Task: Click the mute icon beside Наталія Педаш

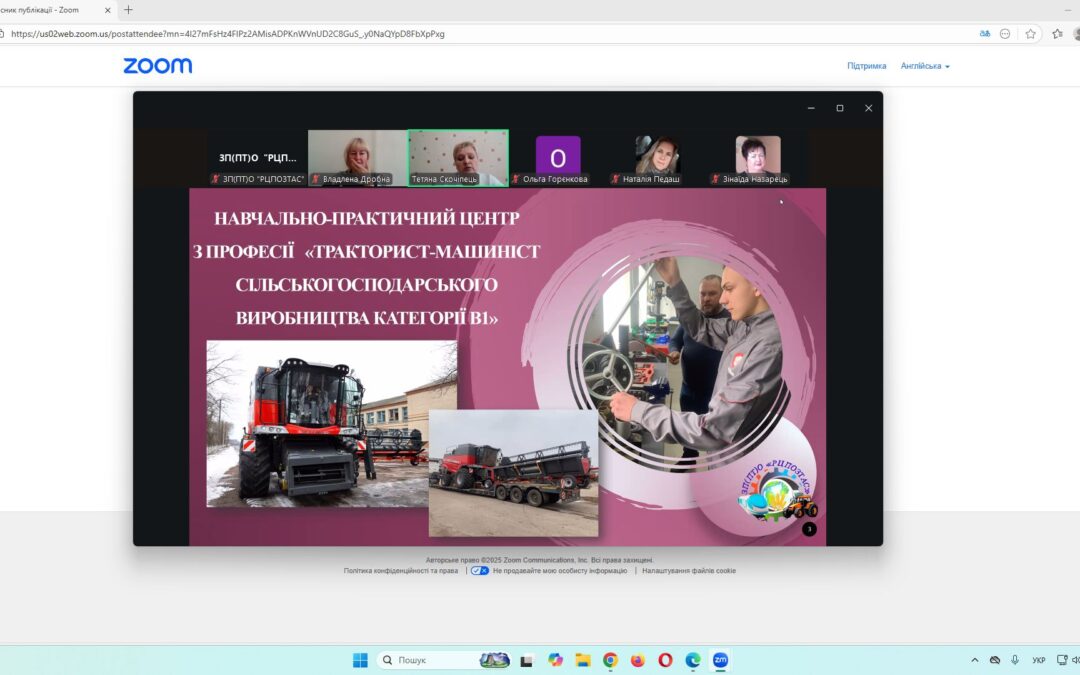Action: [614, 179]
